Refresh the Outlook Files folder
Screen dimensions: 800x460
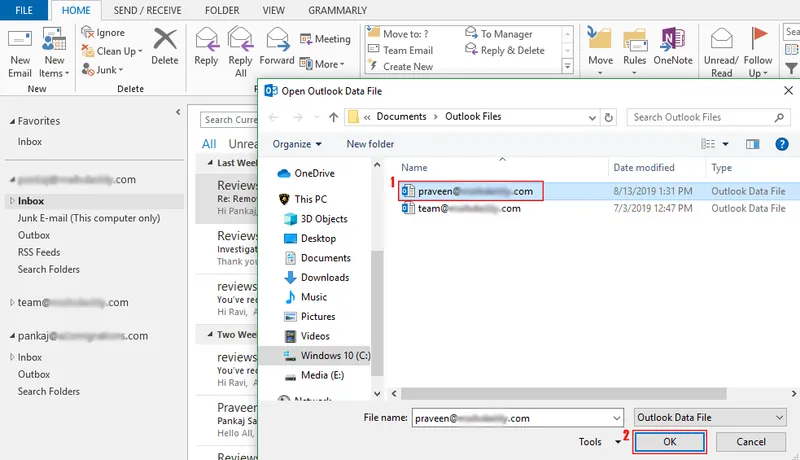[608, 117]
